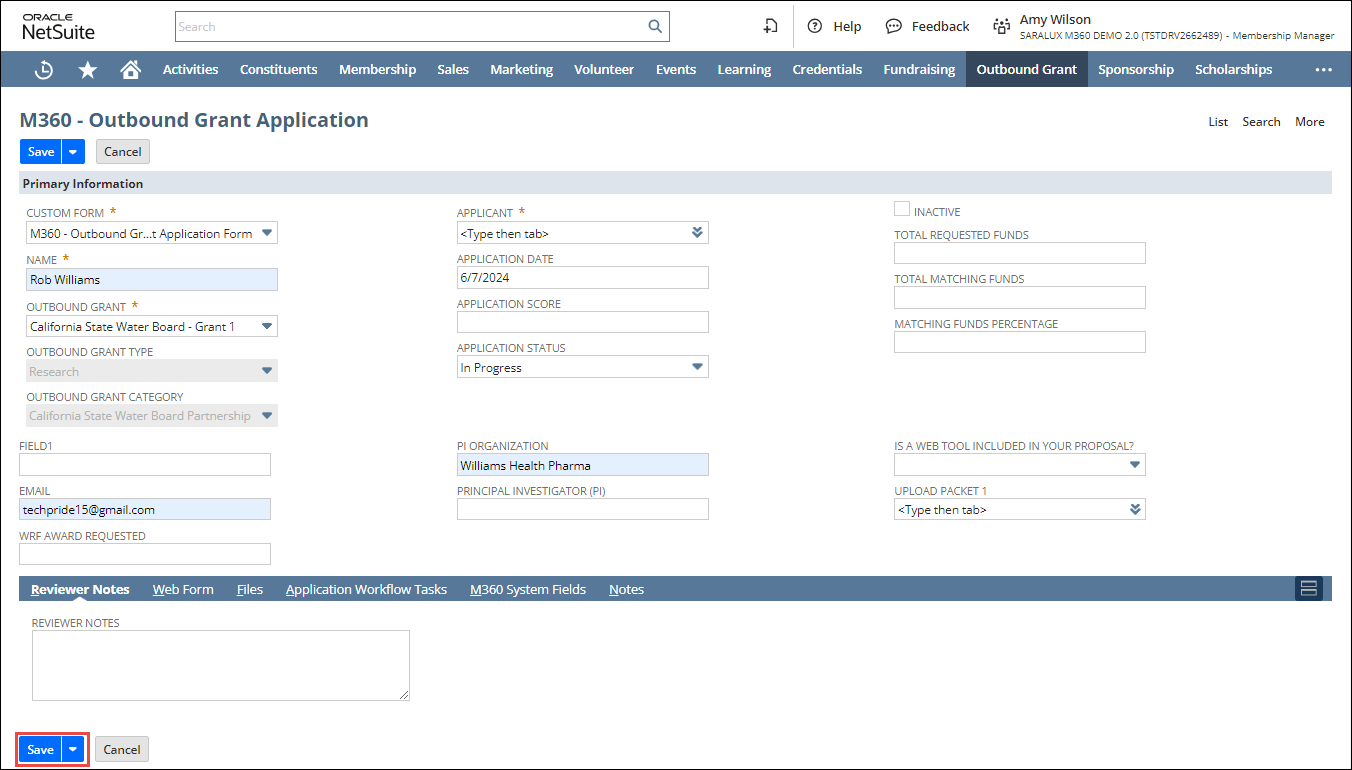Click the top Cancel button
Image resolution: width=1352 pixels, height=770 pixels.
(123, 152)
